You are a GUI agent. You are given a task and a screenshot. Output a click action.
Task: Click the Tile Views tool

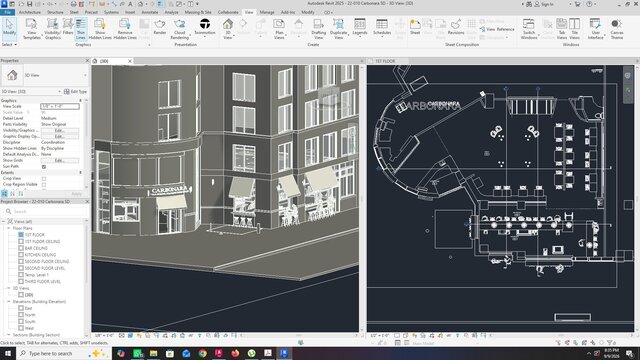click(x=574, y=29)
